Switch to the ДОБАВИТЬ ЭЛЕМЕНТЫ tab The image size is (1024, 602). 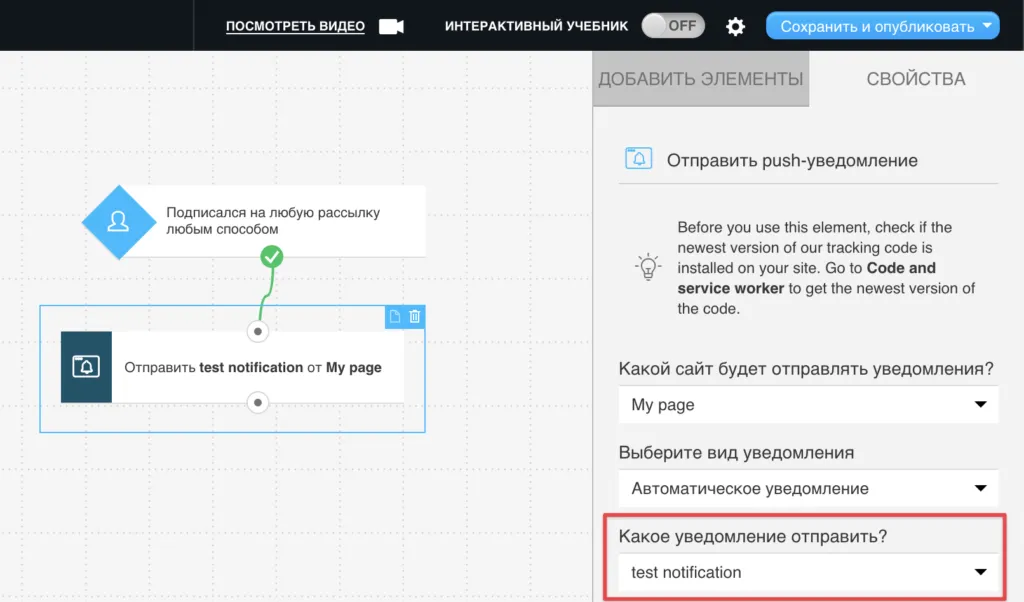click(x=701, y=79)
